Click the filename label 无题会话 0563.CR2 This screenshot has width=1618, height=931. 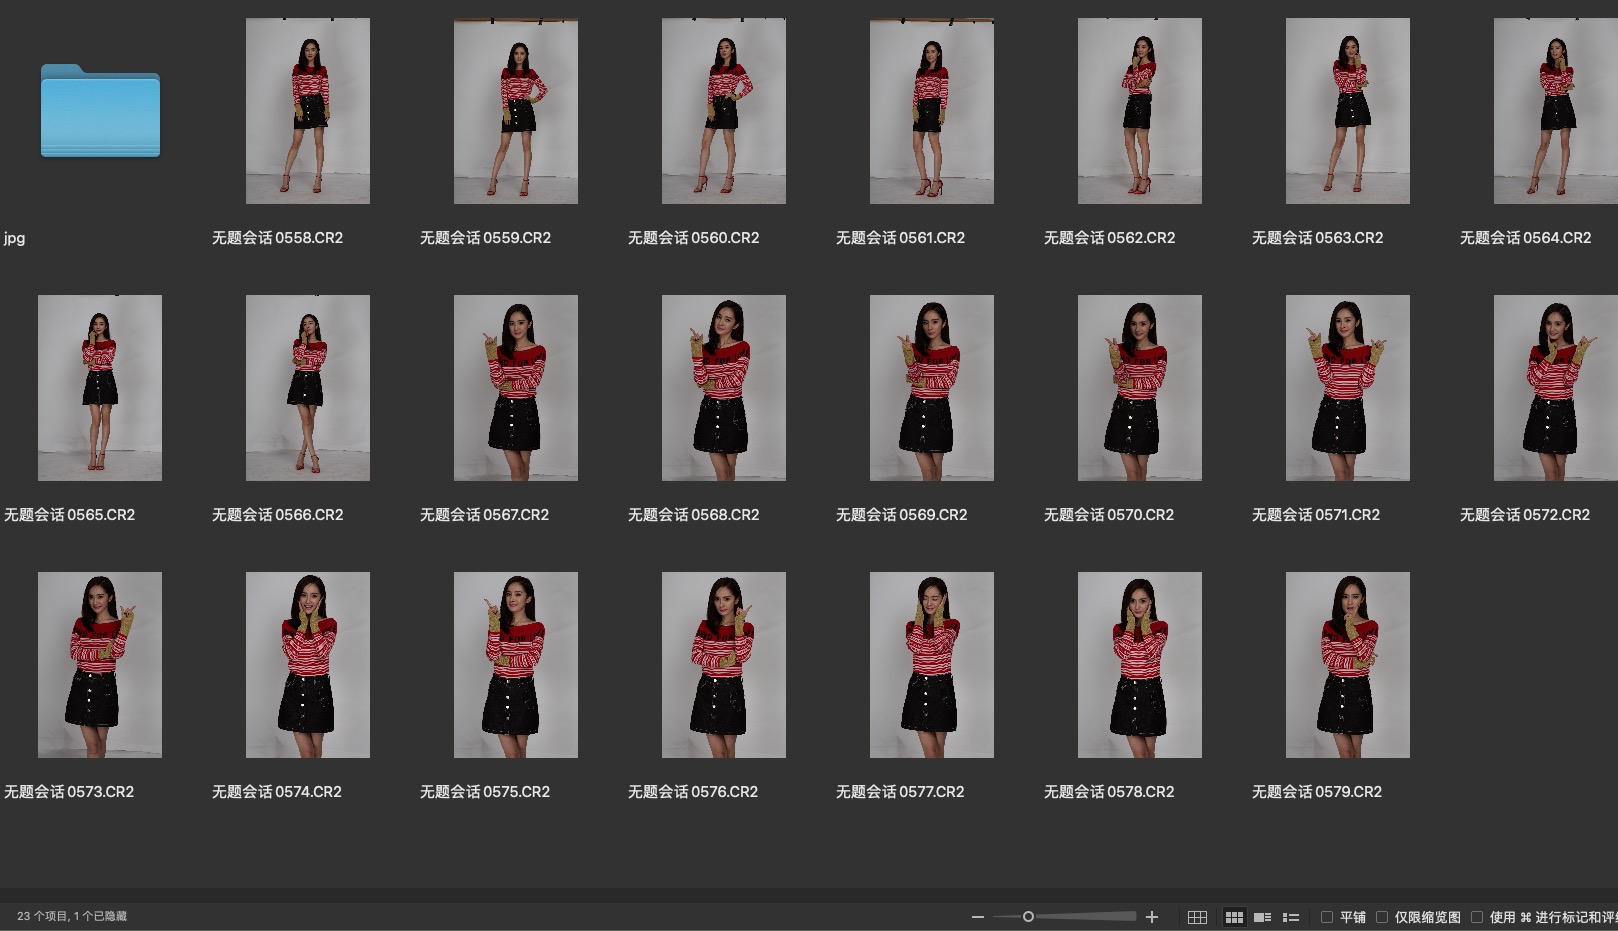click(1317, 238)
